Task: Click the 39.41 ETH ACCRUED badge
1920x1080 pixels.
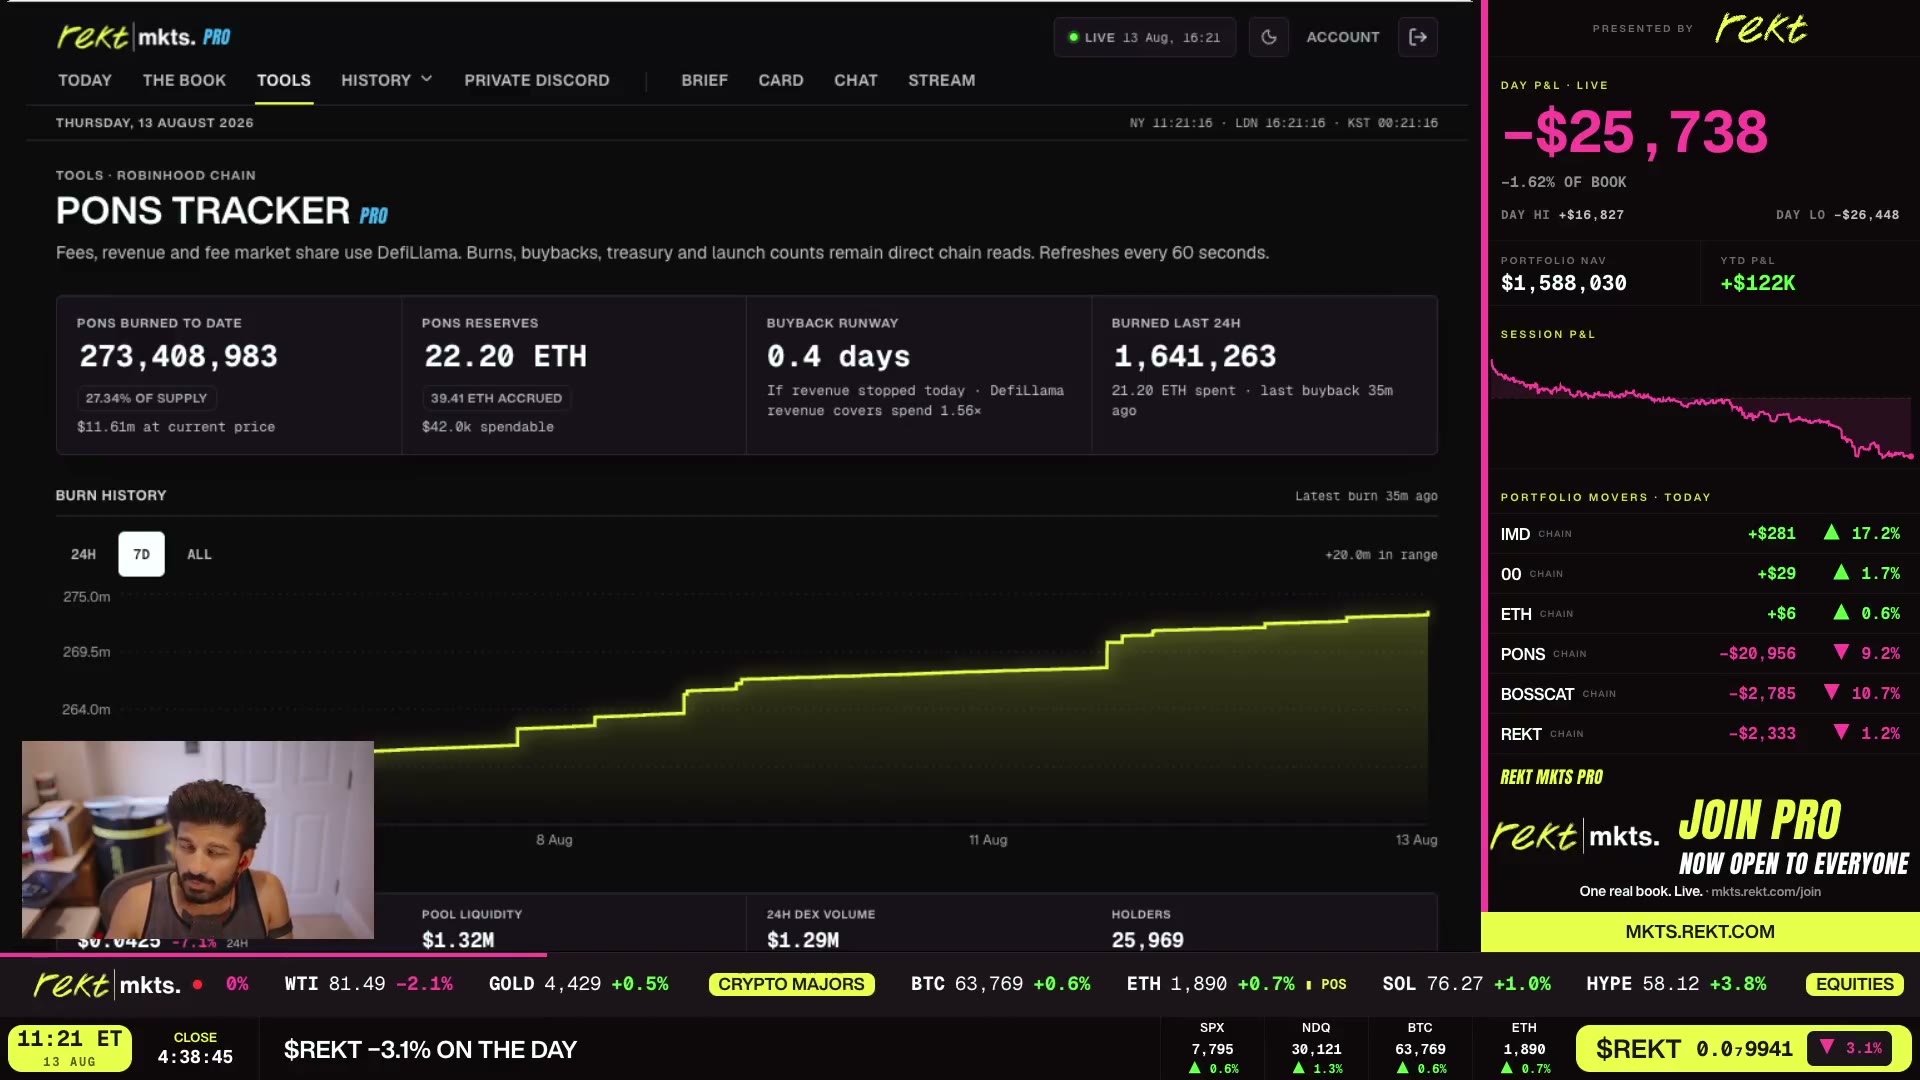Action: [496, 398]
